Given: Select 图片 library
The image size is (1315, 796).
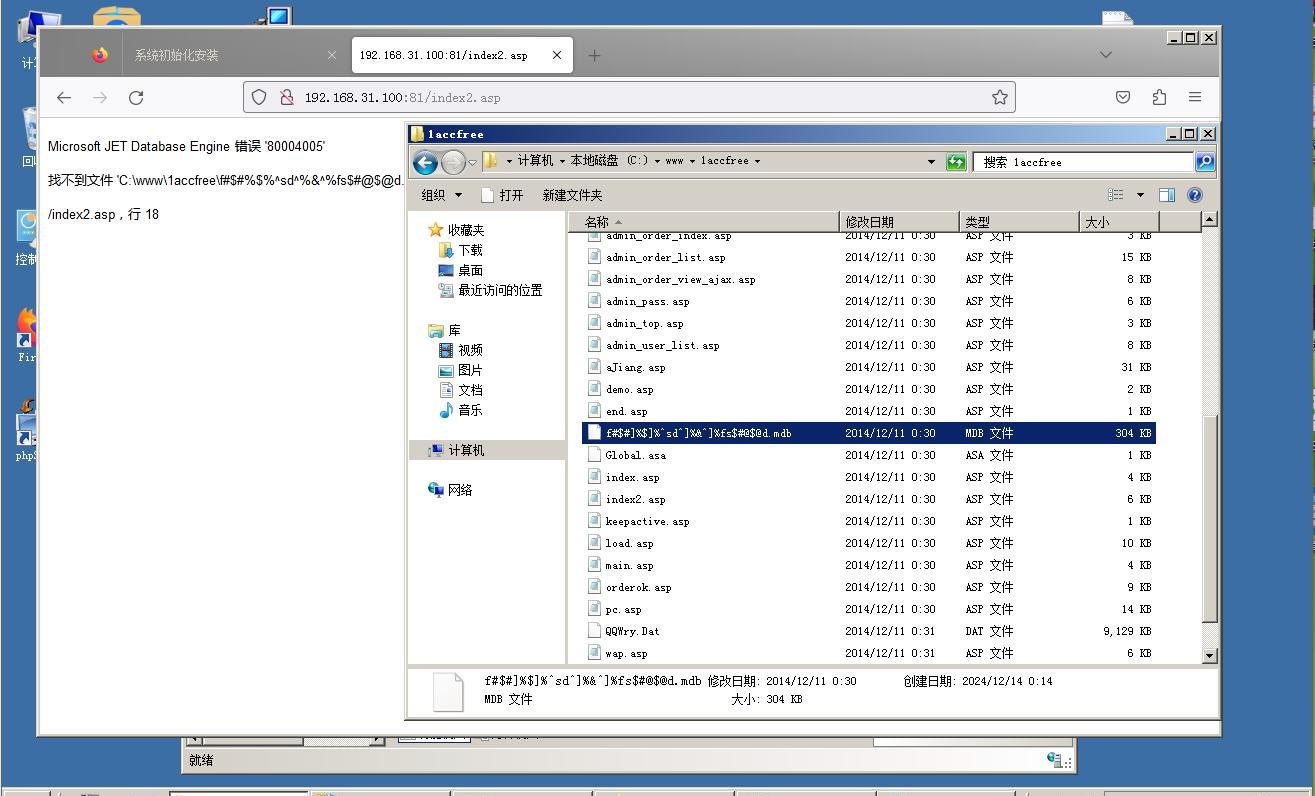Looking at the screenshot, I should pyautogui.click(x=461, y=370).
